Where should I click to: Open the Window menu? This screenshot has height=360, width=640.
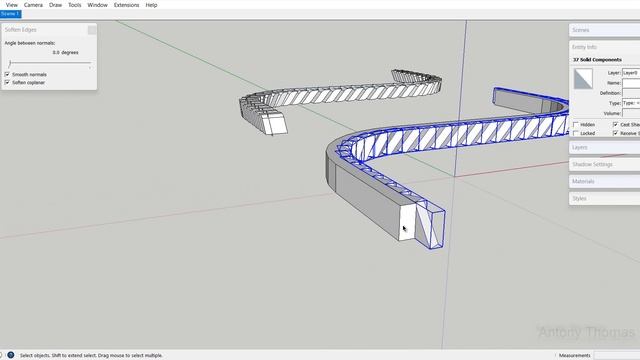97,5
